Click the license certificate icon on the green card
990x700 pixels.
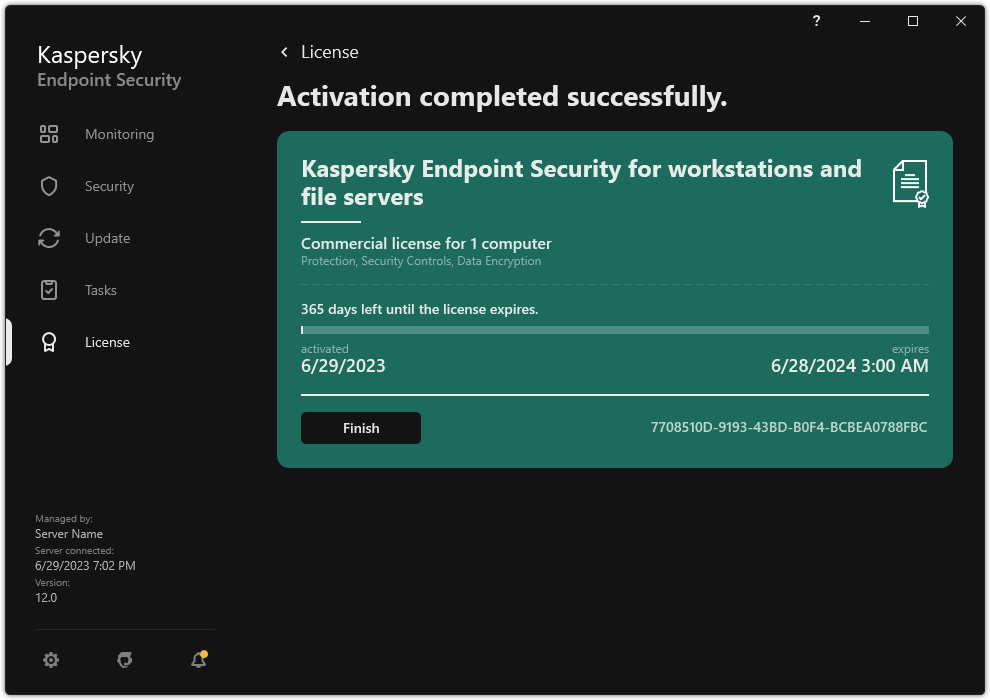910,184
